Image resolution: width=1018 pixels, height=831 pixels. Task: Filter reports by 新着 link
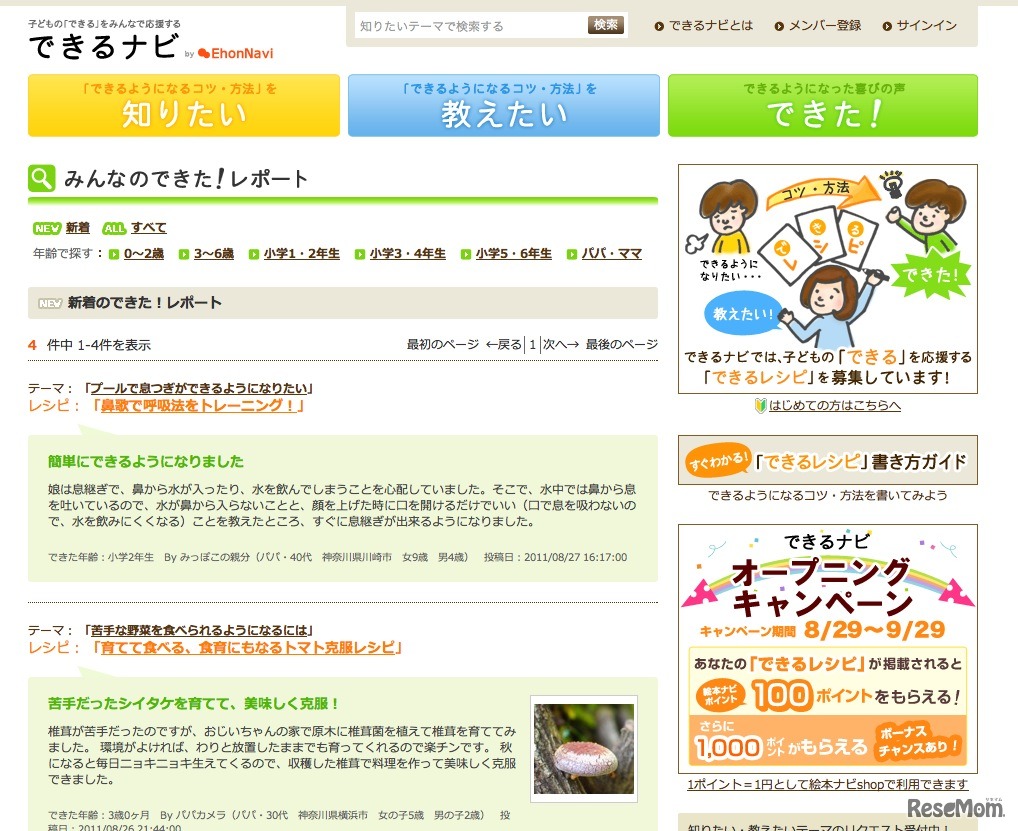(x=77, y=228)
